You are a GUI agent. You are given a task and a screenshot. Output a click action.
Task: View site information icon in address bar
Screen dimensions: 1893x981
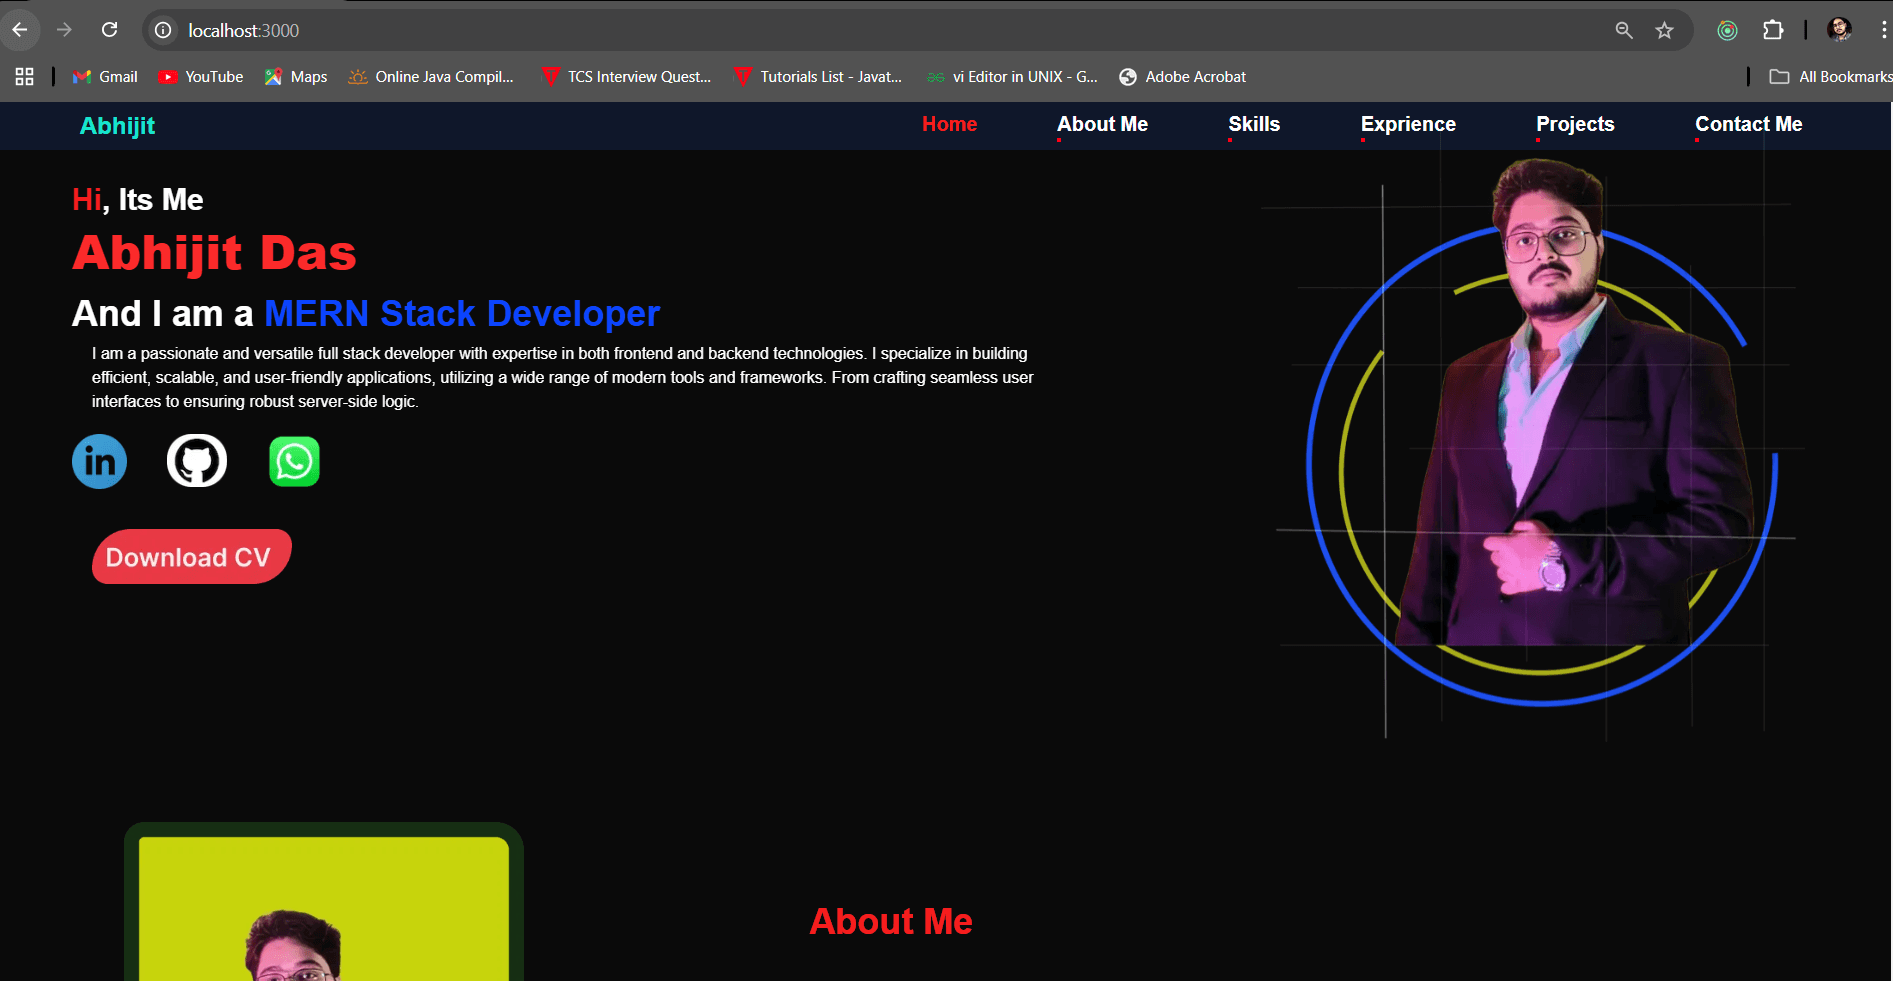point(163,30)
